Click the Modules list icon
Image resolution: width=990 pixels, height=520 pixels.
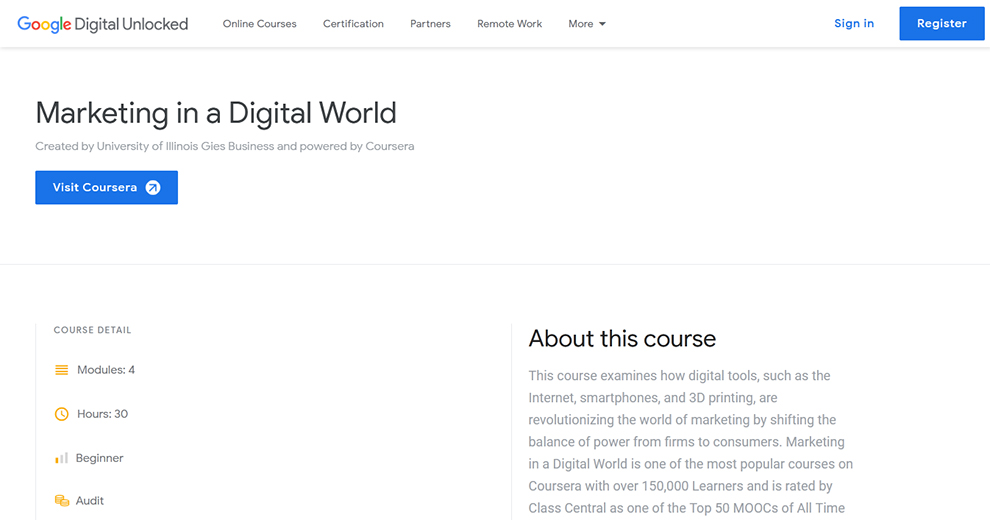61,370
